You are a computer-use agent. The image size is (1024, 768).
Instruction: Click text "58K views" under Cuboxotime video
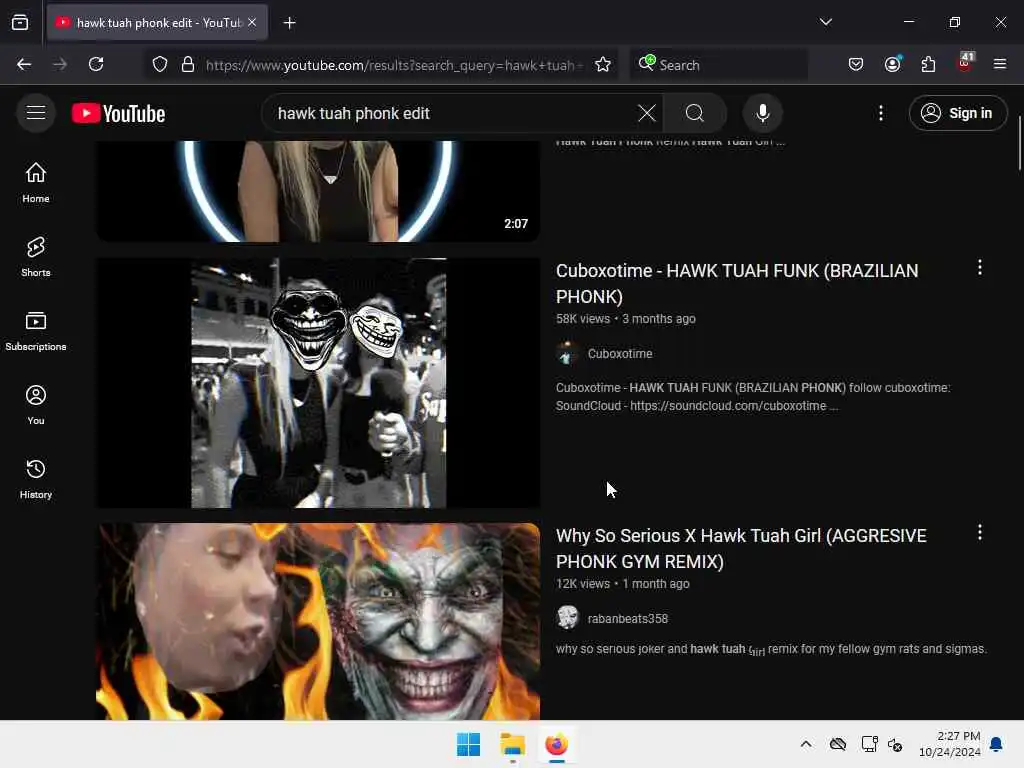coord(583,319)
